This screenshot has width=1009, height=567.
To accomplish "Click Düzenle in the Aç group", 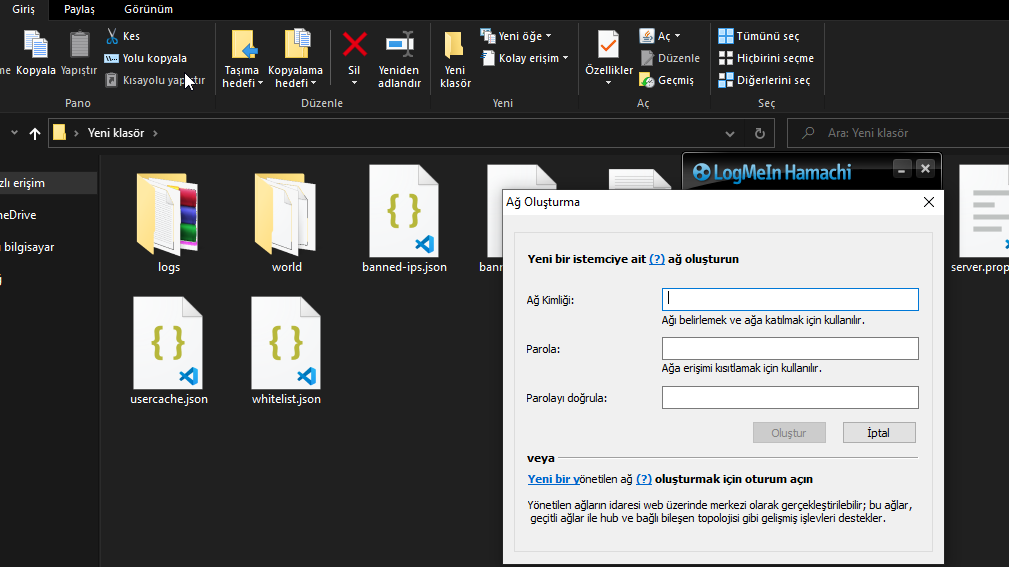I will click(670, 58).
